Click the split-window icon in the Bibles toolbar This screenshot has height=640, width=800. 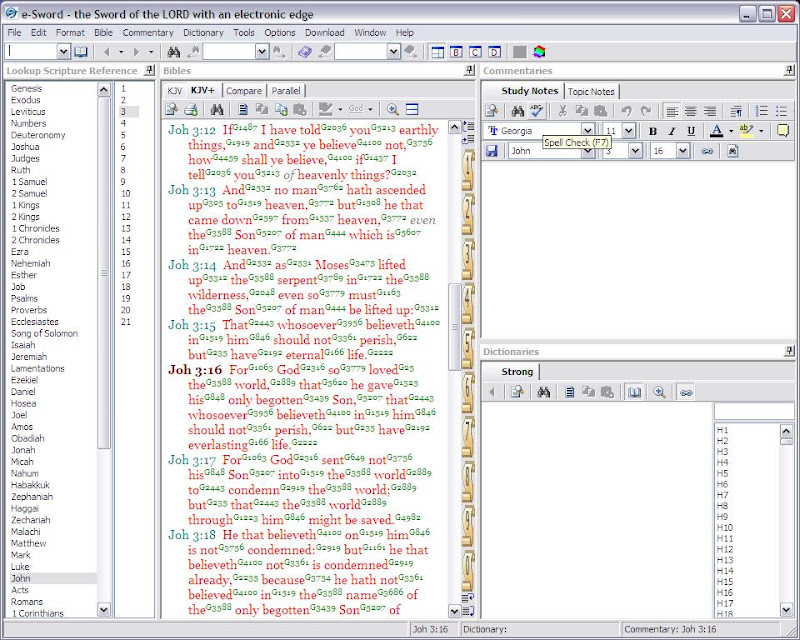pyautogui.click(x=412, y=109)
